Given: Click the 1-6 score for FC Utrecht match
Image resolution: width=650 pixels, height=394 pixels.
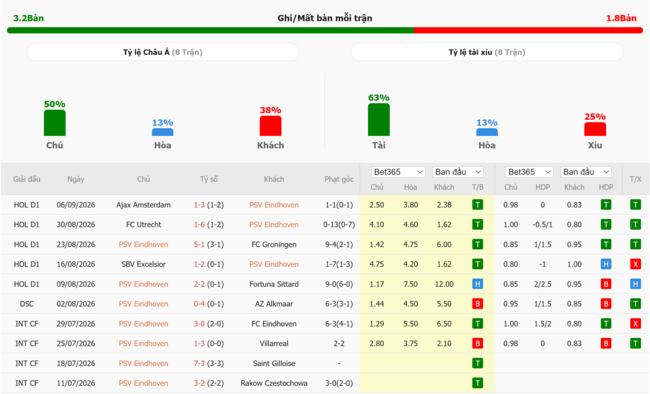Looking at the screenshot, I should 199,225.
